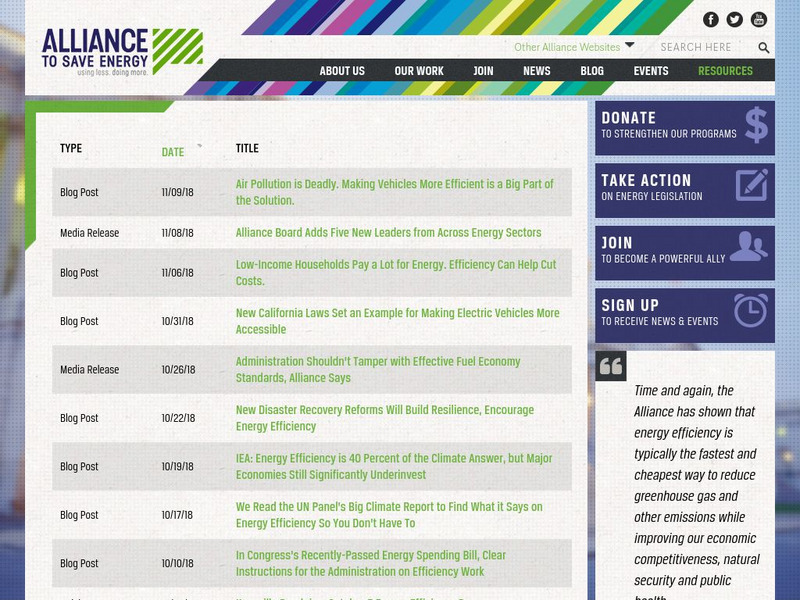This screenshot has height=600, width=800.
Task: Open Alliance Board Adds Five New Leaders
Action: 388,233
